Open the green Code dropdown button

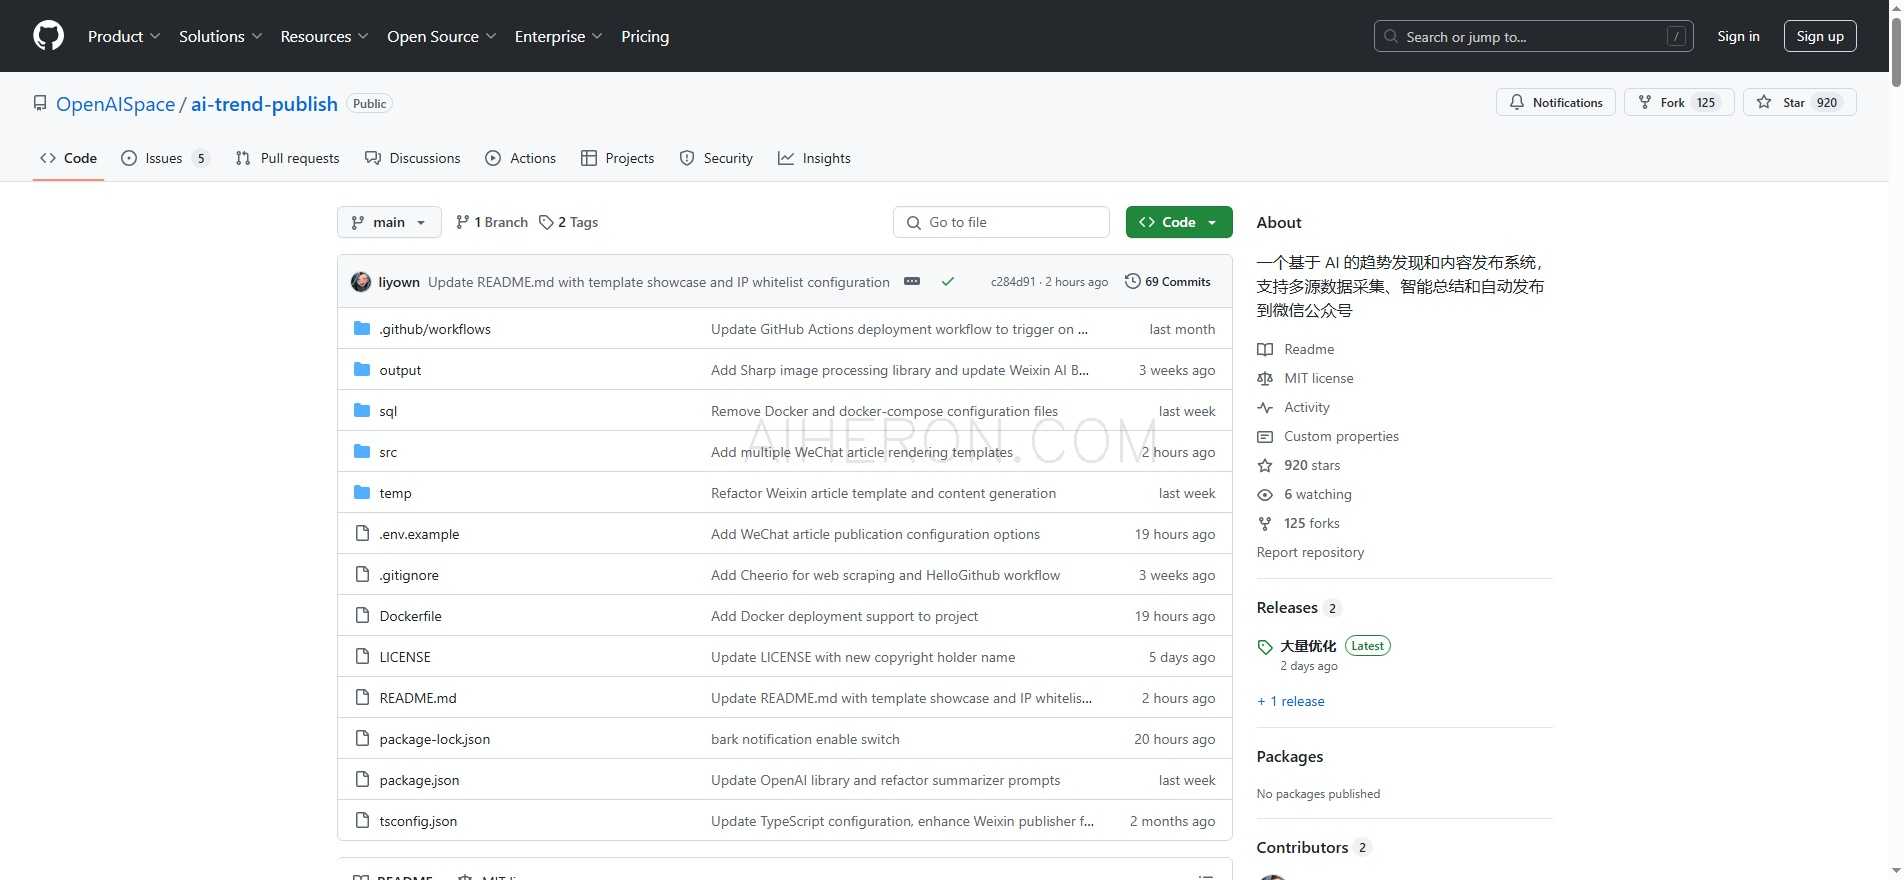[x=1179, y=222]
